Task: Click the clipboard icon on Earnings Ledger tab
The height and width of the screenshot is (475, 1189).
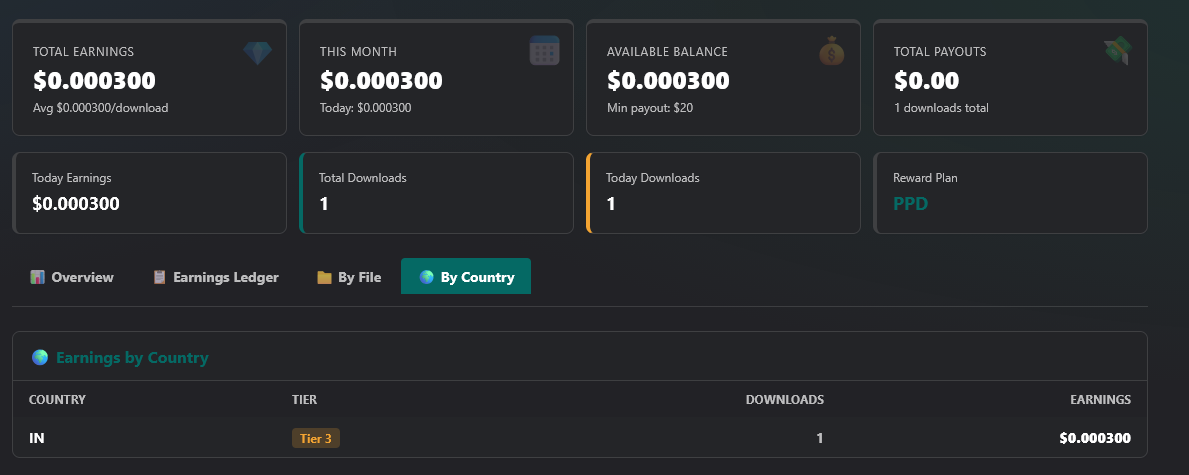Action: [x=159, y=277]
